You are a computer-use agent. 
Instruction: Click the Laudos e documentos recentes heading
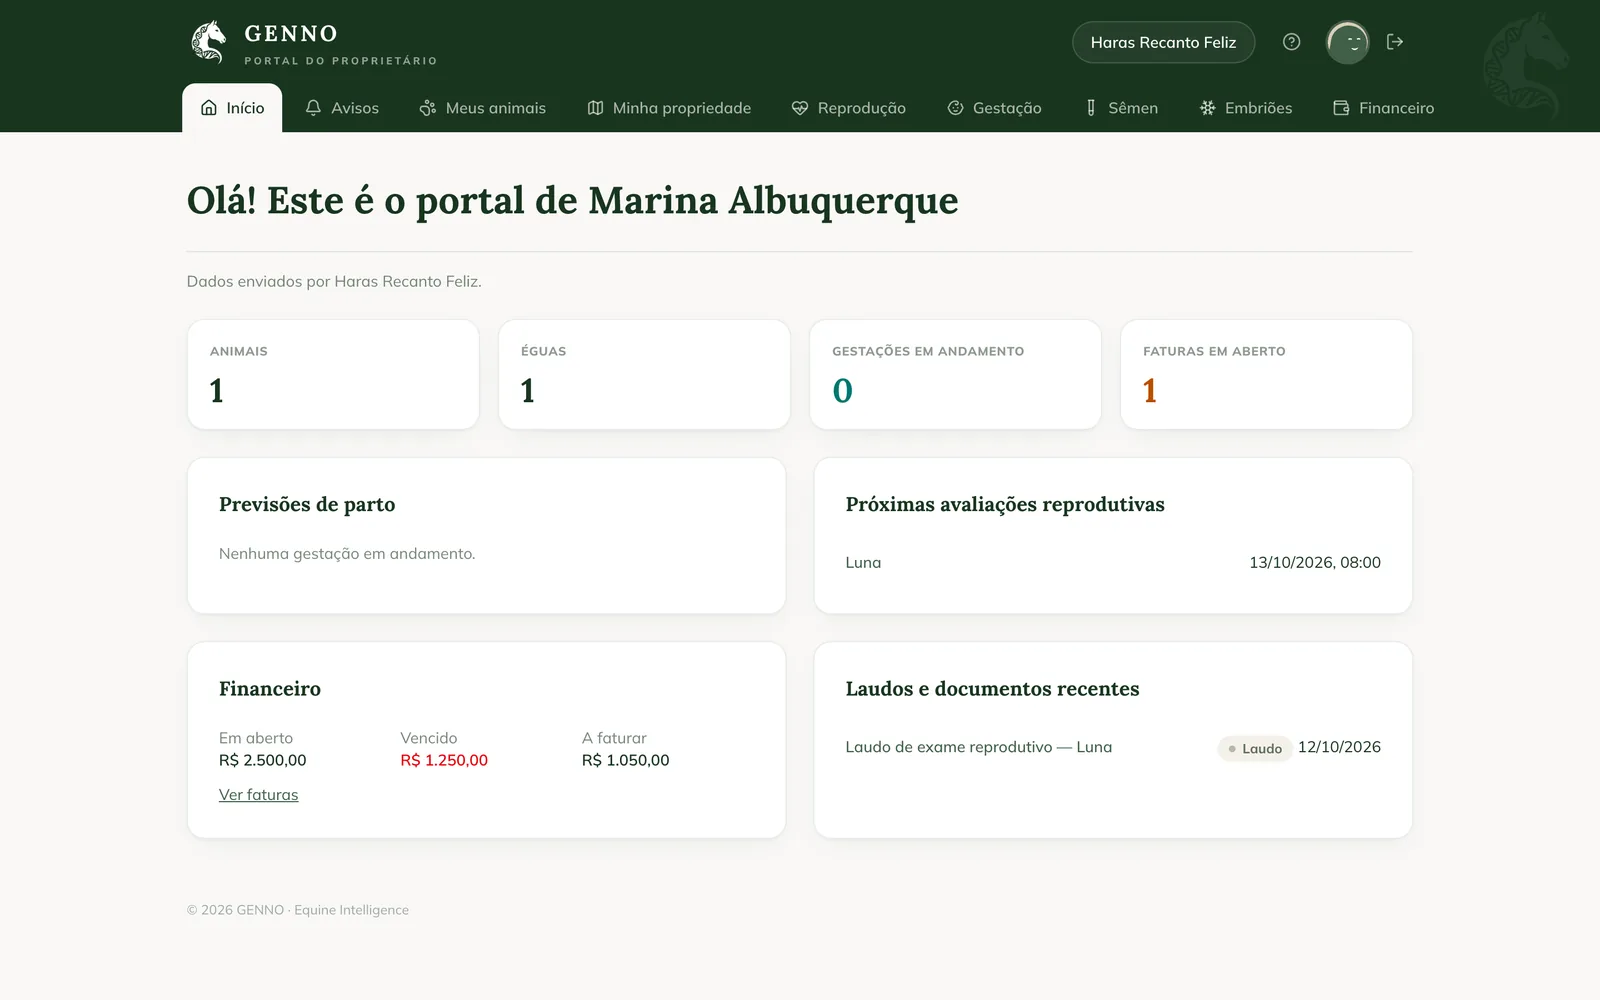(992, 689)
